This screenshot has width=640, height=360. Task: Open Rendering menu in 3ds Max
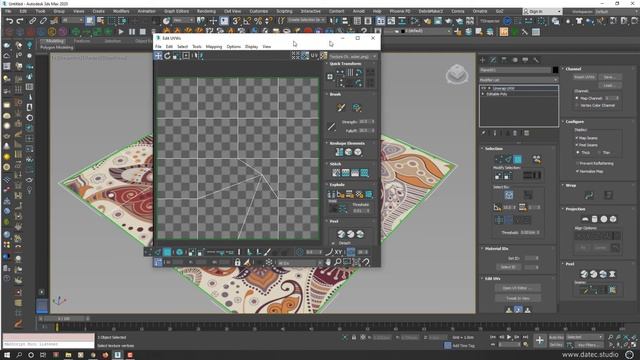207,11
